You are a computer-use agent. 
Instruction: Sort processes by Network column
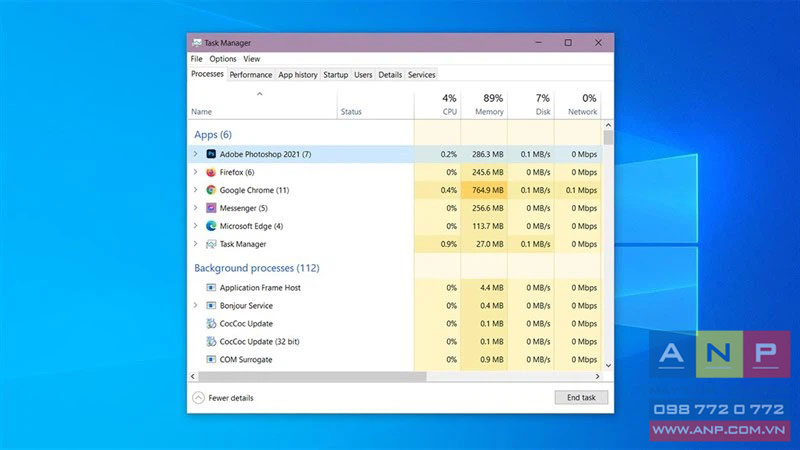578,105
